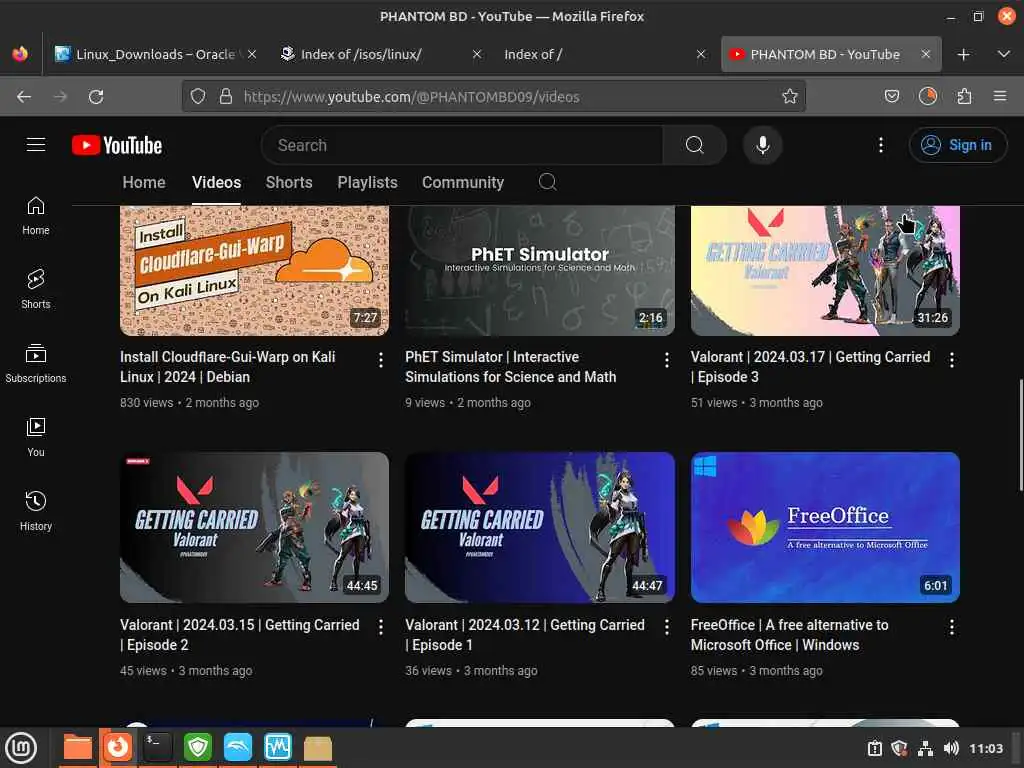Switch to Linux_Downloads Oracle browser tab
The width and height of the screenshot is (1024, 768).
pos(155,54)
